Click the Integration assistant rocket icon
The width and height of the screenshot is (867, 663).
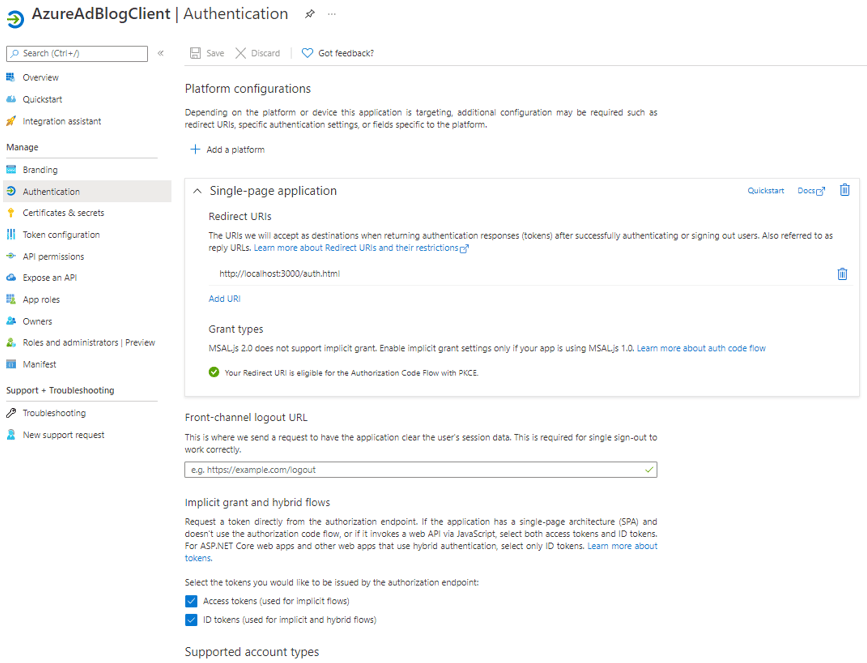pos(11,121)
